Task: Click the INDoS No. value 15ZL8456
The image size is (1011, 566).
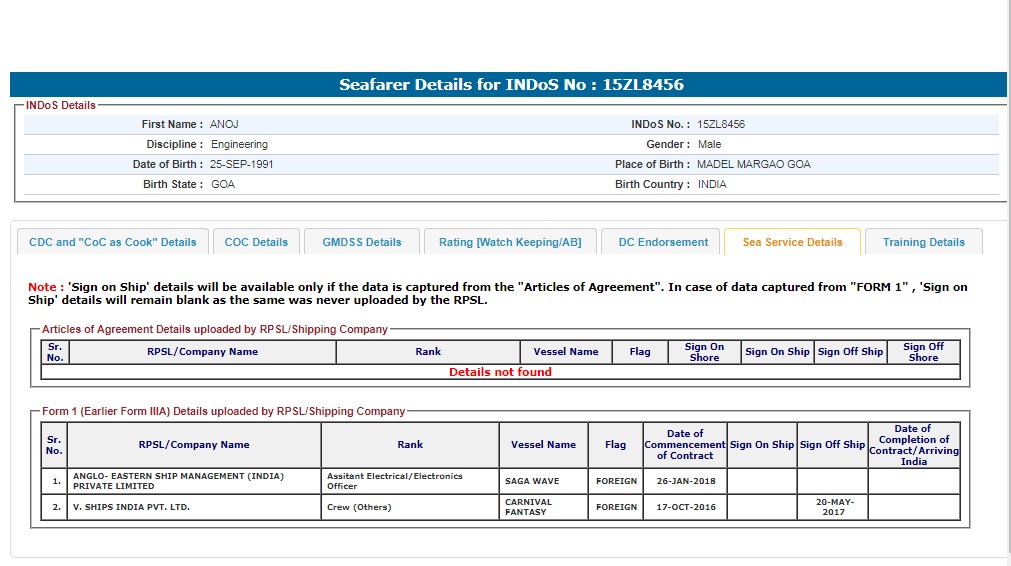Action: pos(721,125)
